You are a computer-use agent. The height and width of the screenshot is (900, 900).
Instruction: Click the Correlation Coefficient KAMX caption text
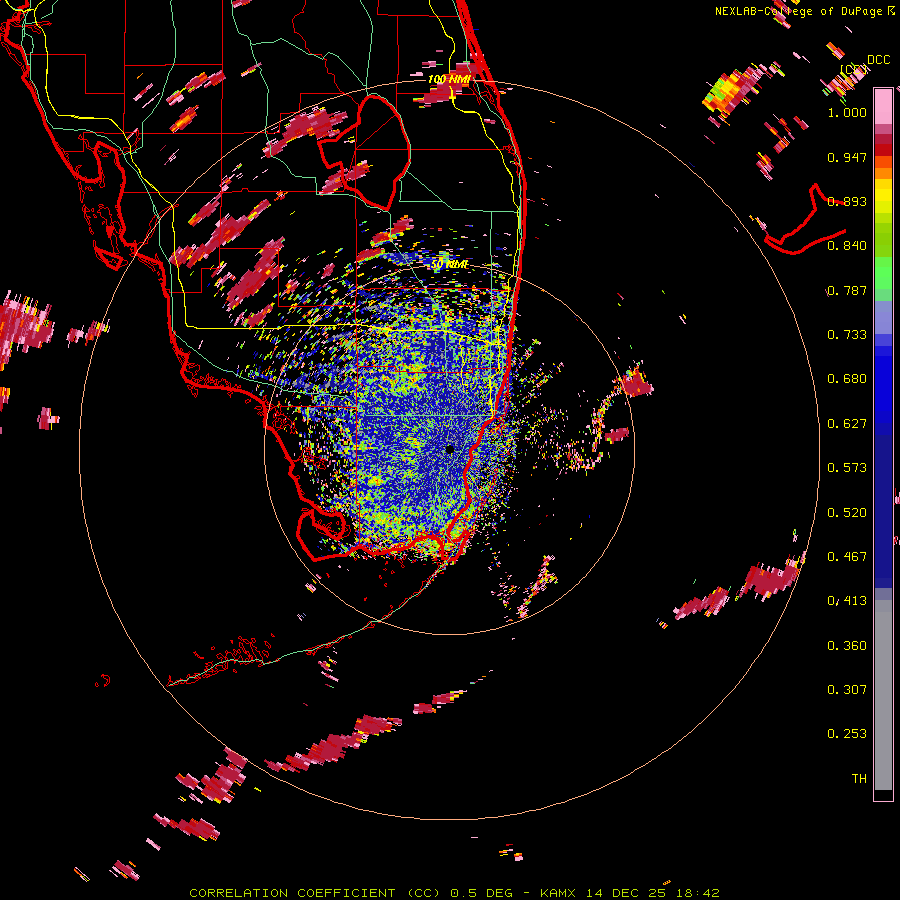[454, 893]
